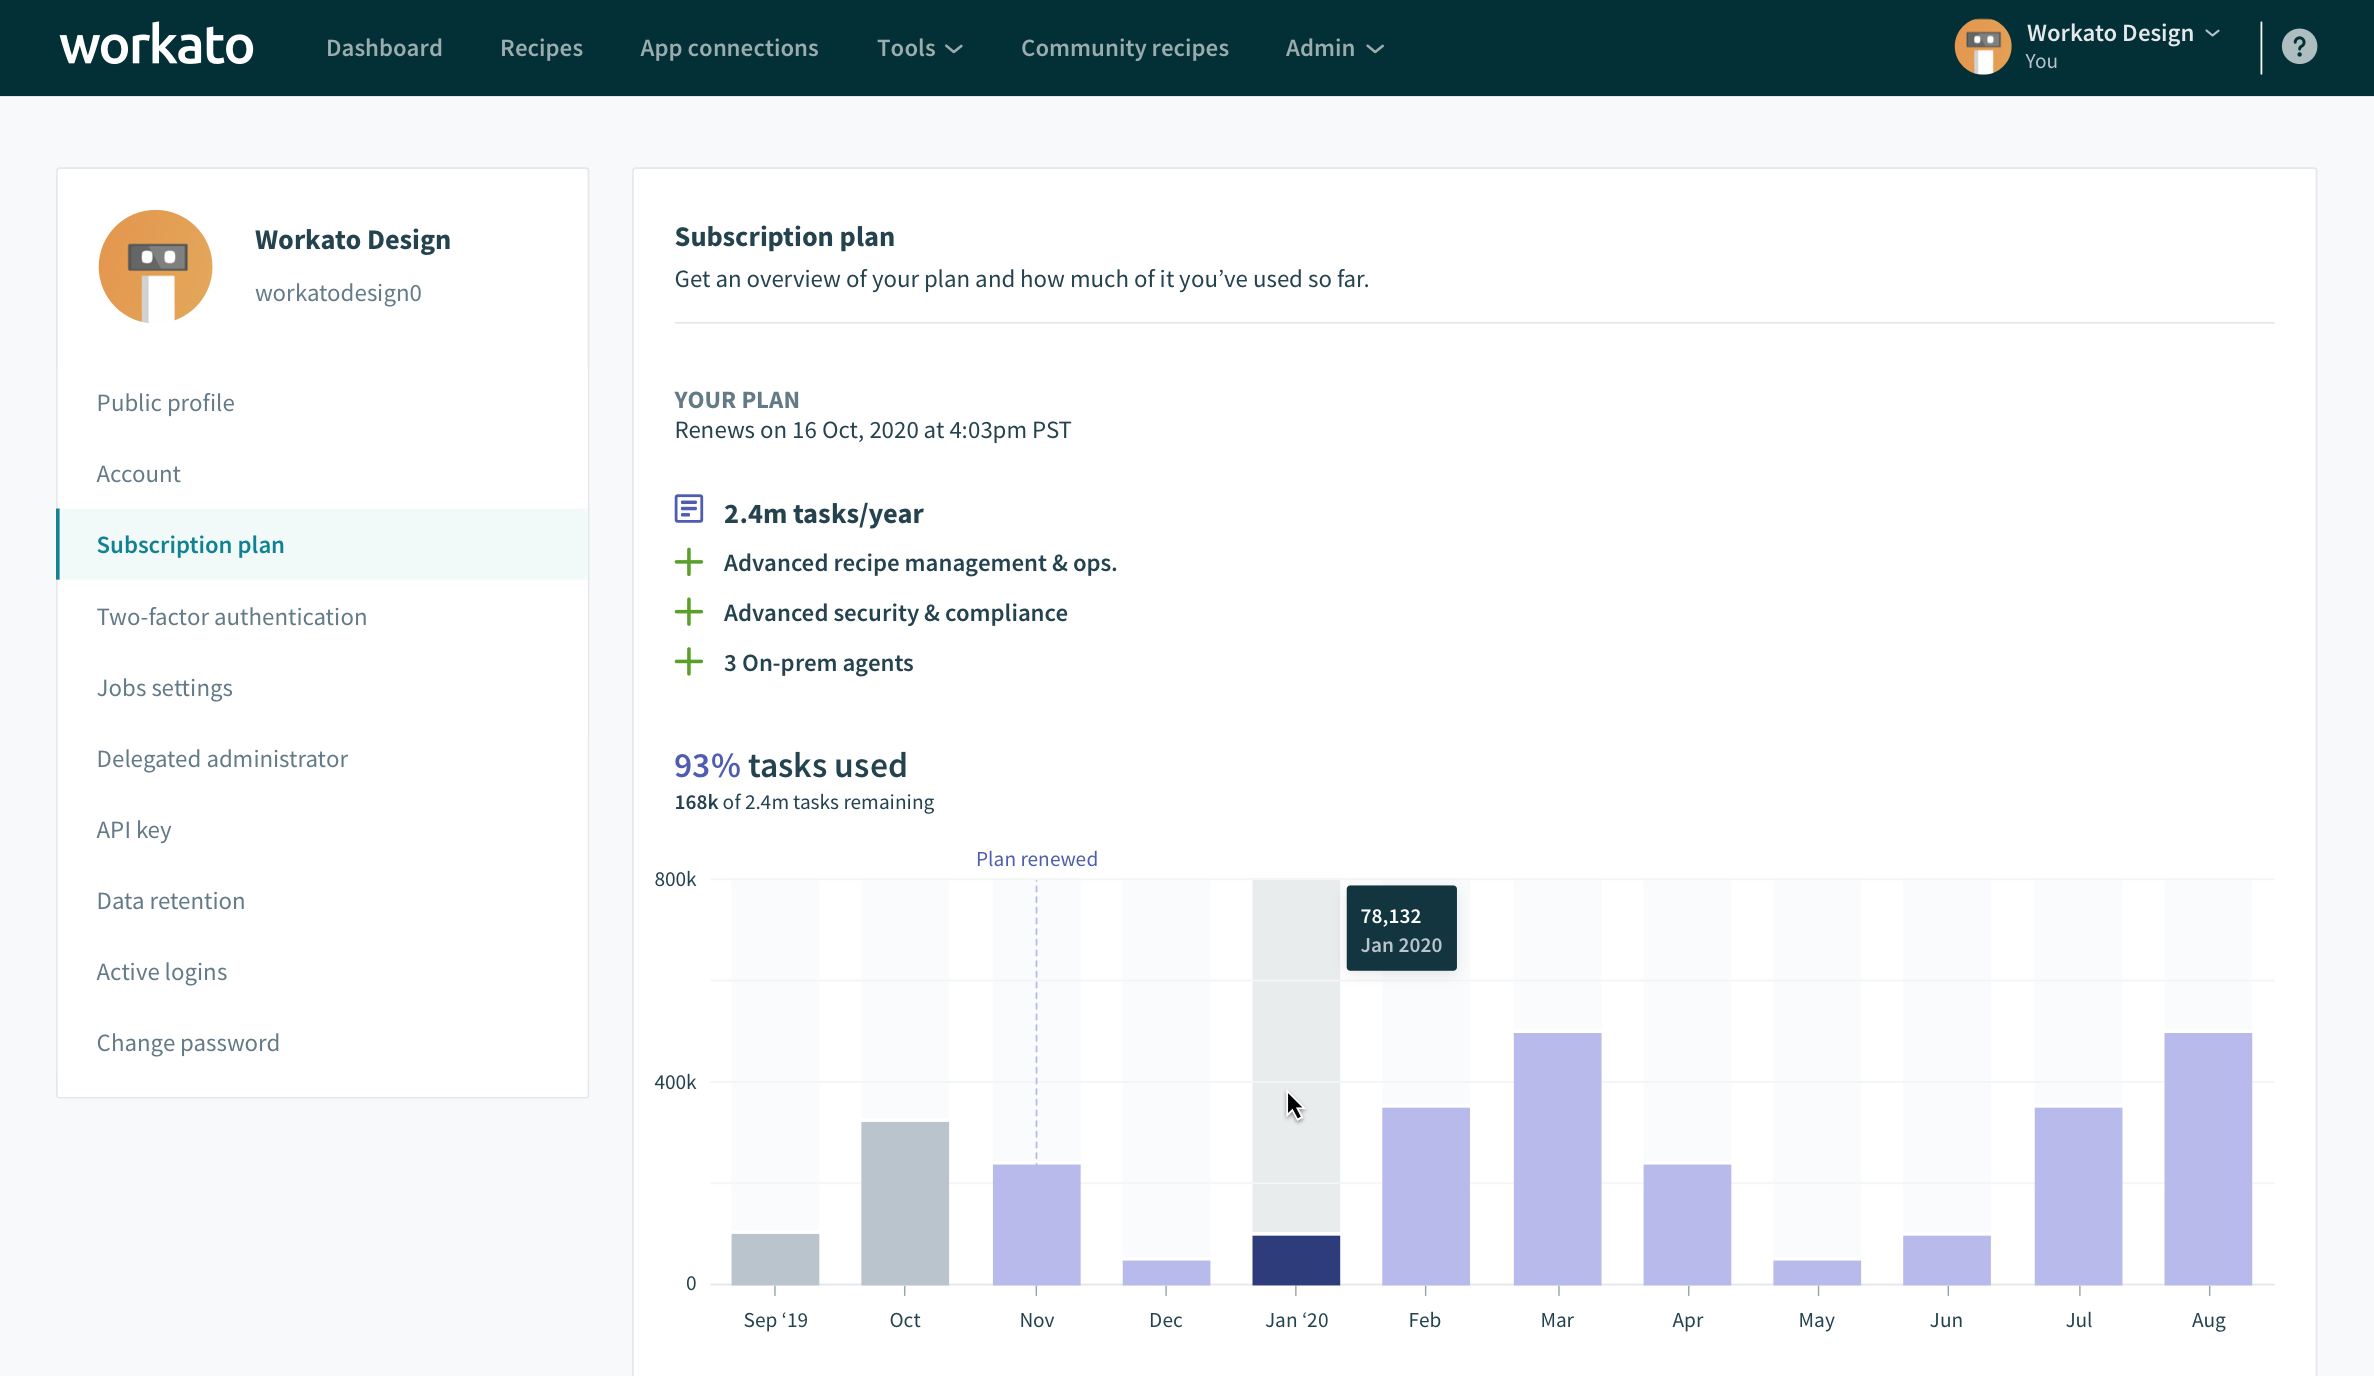Click the help question mark icon
Image resolution: width=2374 pixels, height=1376 pixels.
coord(2302,46)
